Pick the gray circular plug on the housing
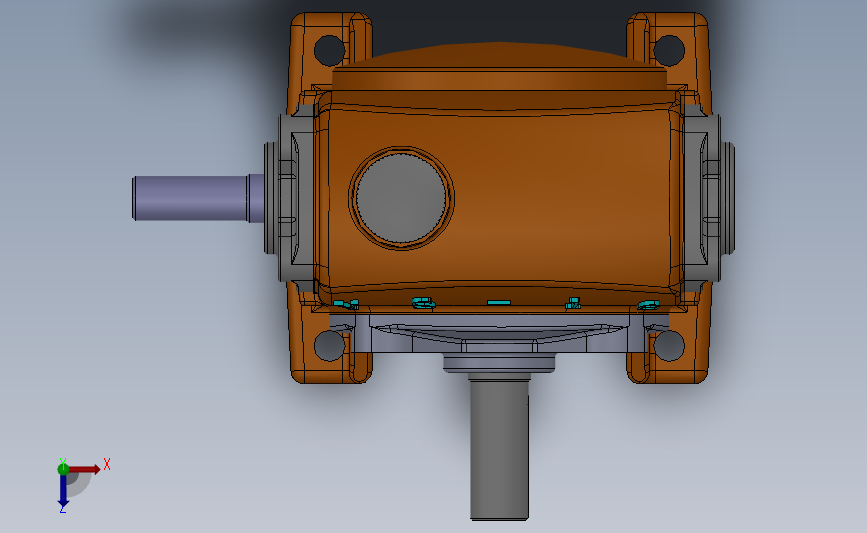 pyautogui.click(x=401, y=198)
